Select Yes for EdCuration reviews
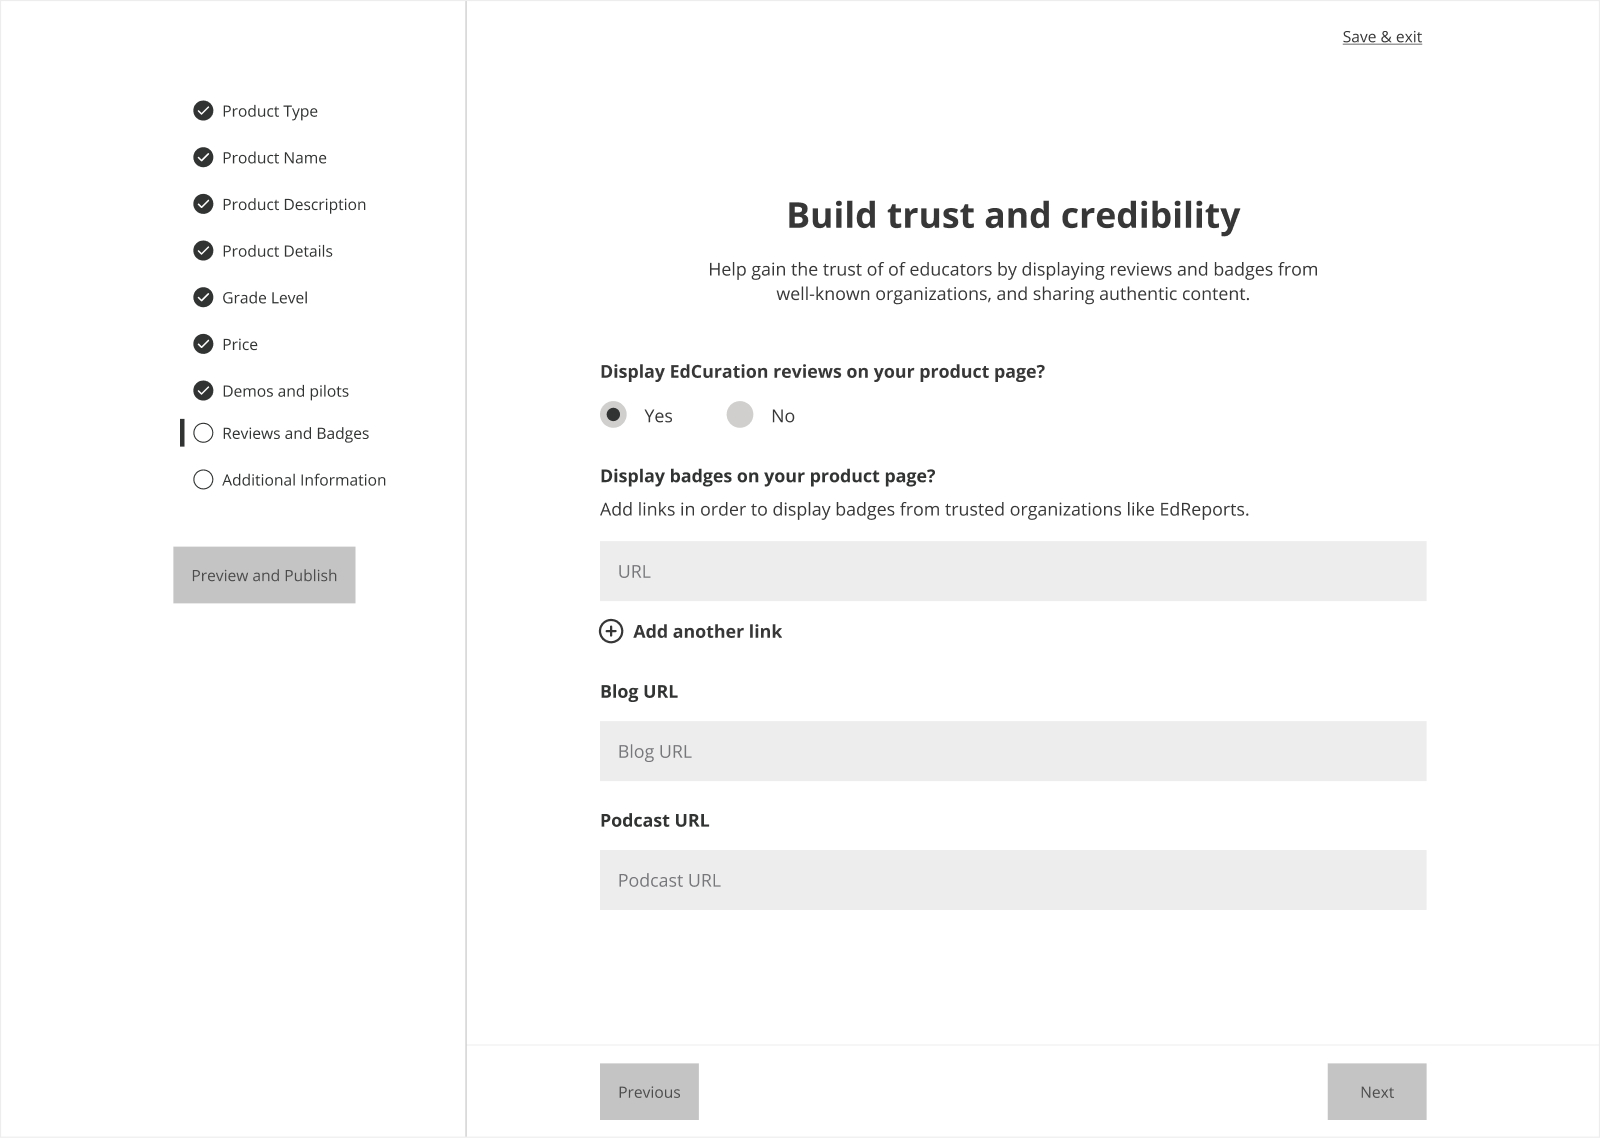Screen dimensions: 1600x1138 tap(614, 415)
